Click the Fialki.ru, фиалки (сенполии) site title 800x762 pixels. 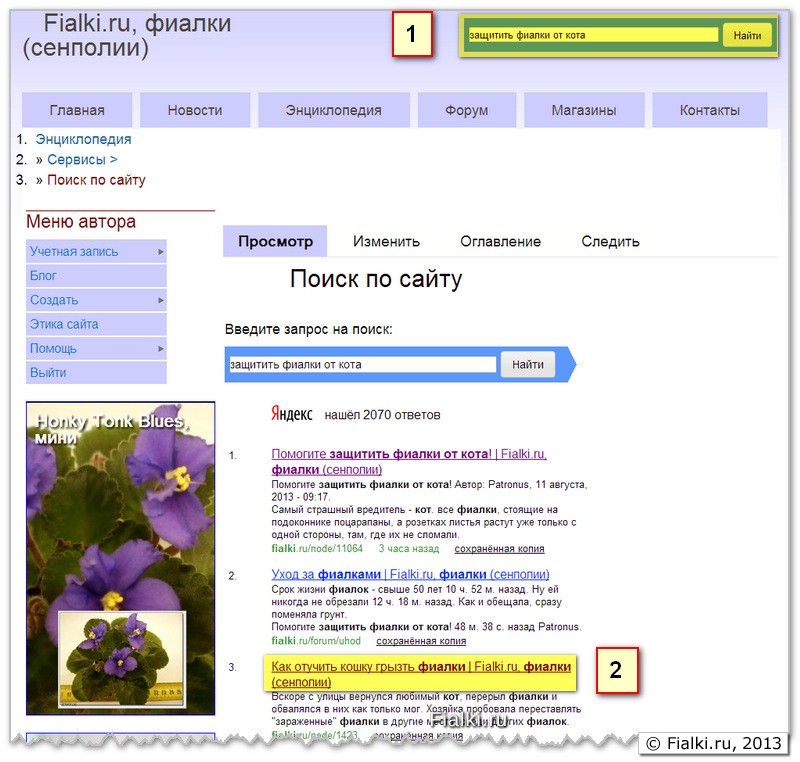coord(127,36)
